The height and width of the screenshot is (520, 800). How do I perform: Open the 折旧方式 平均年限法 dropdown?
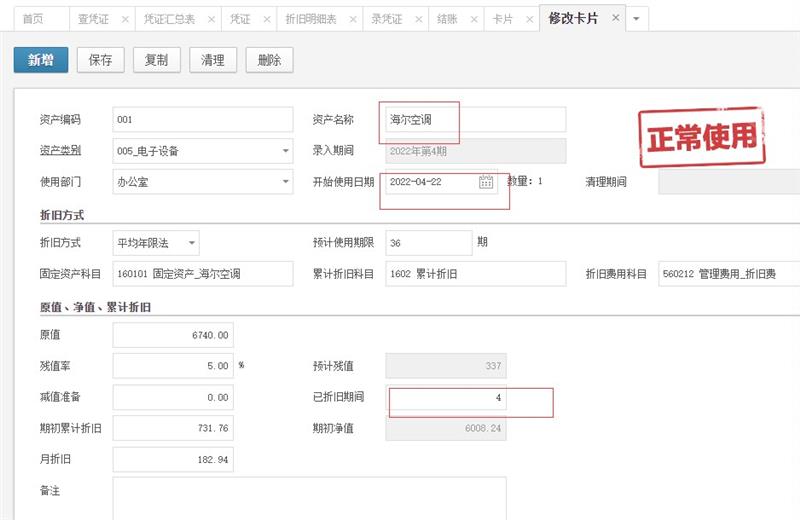click(191, 243)
